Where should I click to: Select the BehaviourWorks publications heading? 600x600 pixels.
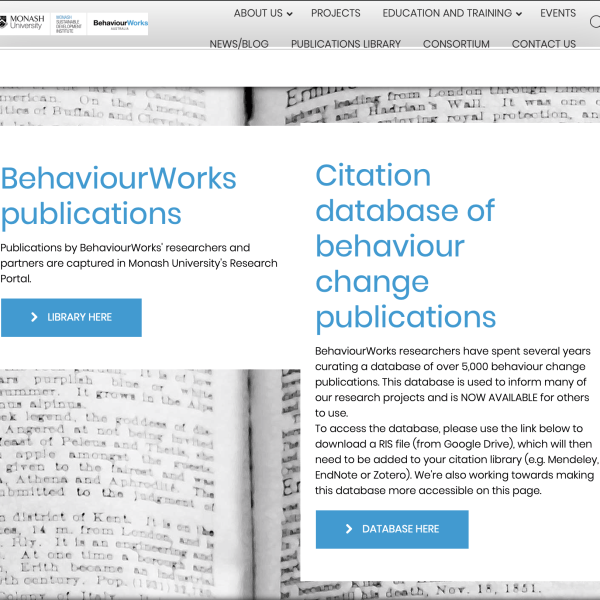(x=118, y=196)
